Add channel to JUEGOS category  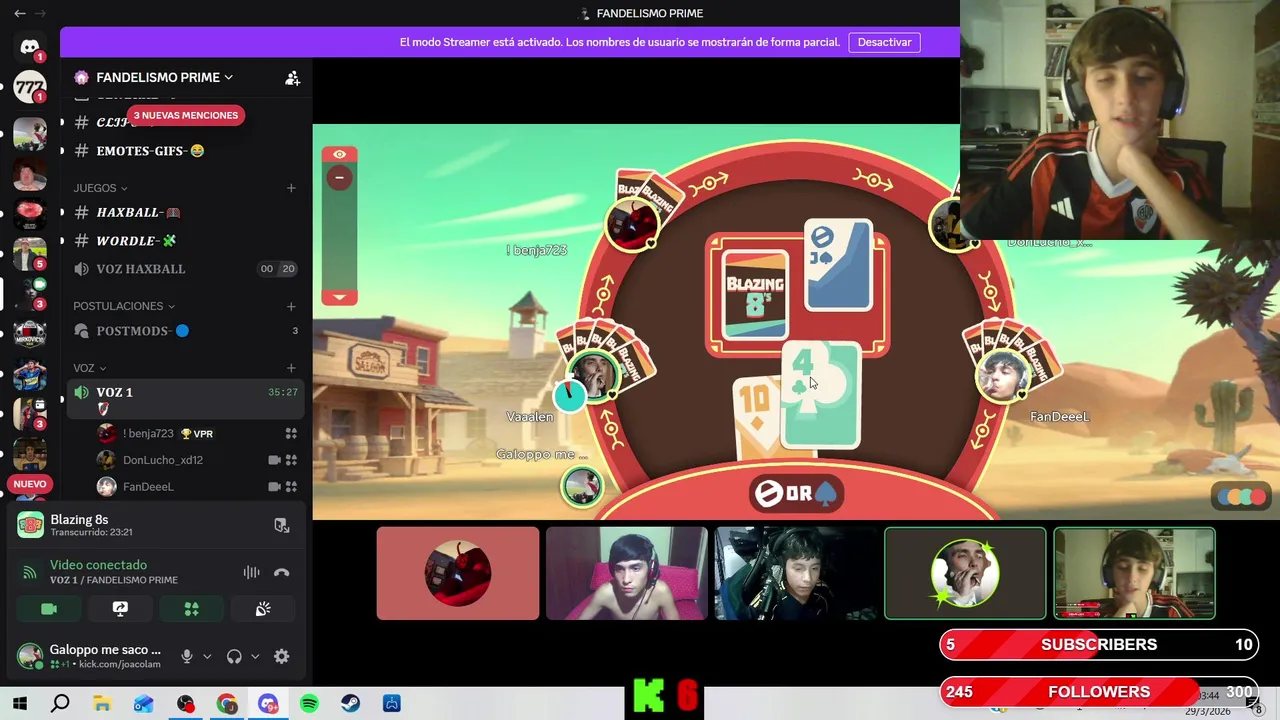[x=291, y=188]
